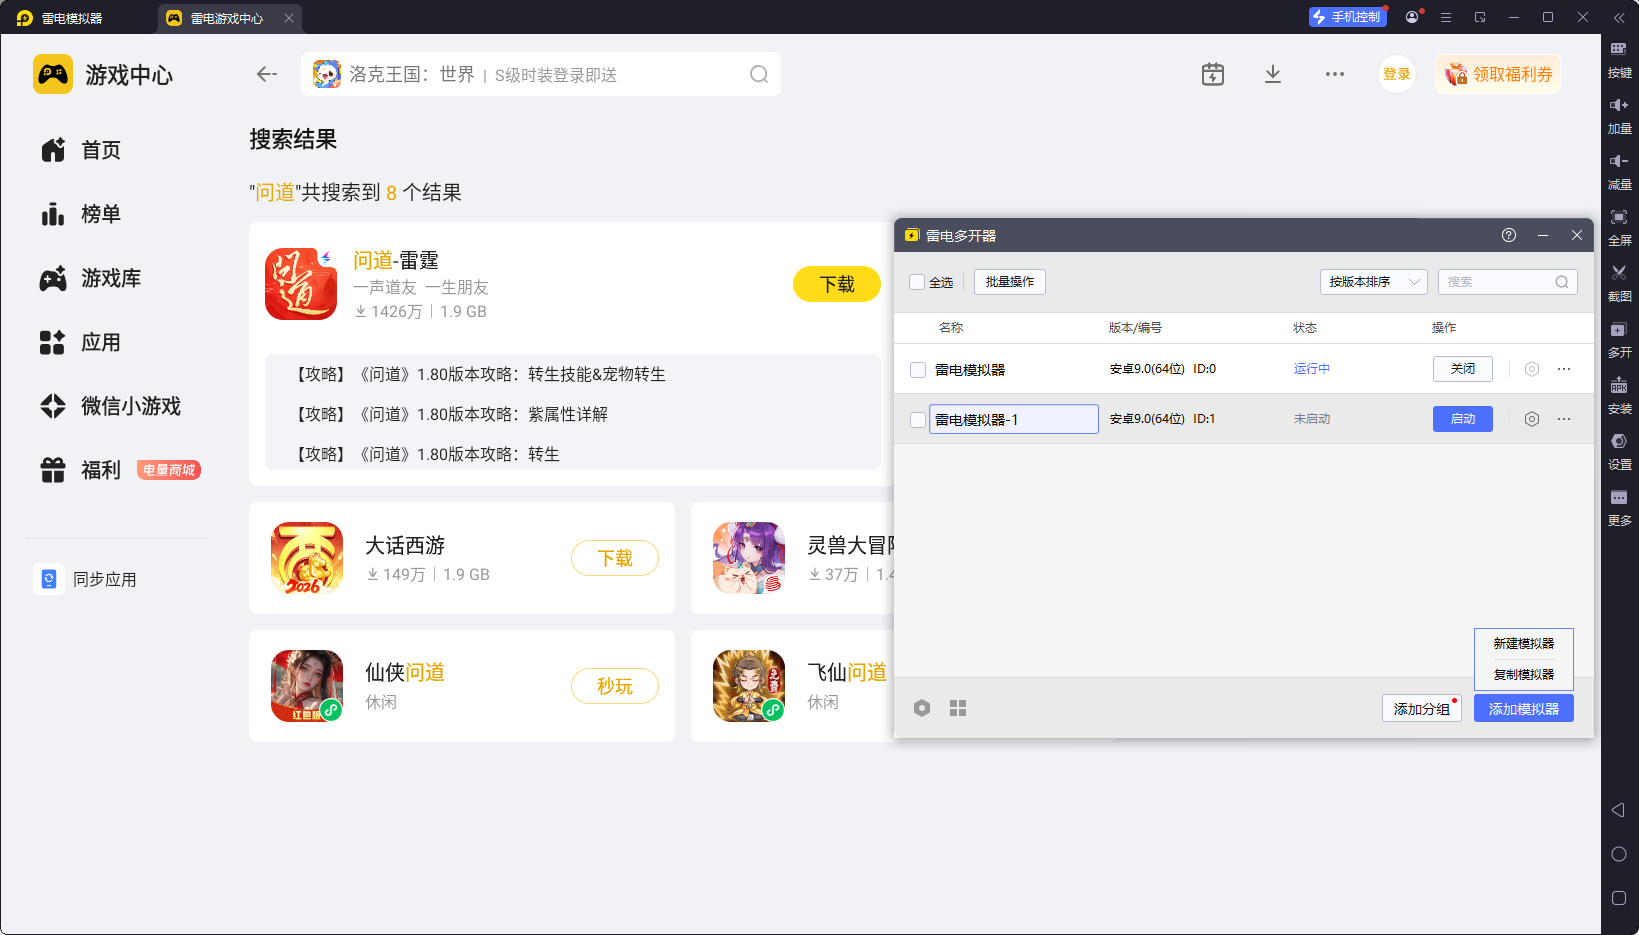Click 启动 button to start 雷电模拟器-1
Viewport: 1639px width, 935px height.
(x=1462, y=419)
